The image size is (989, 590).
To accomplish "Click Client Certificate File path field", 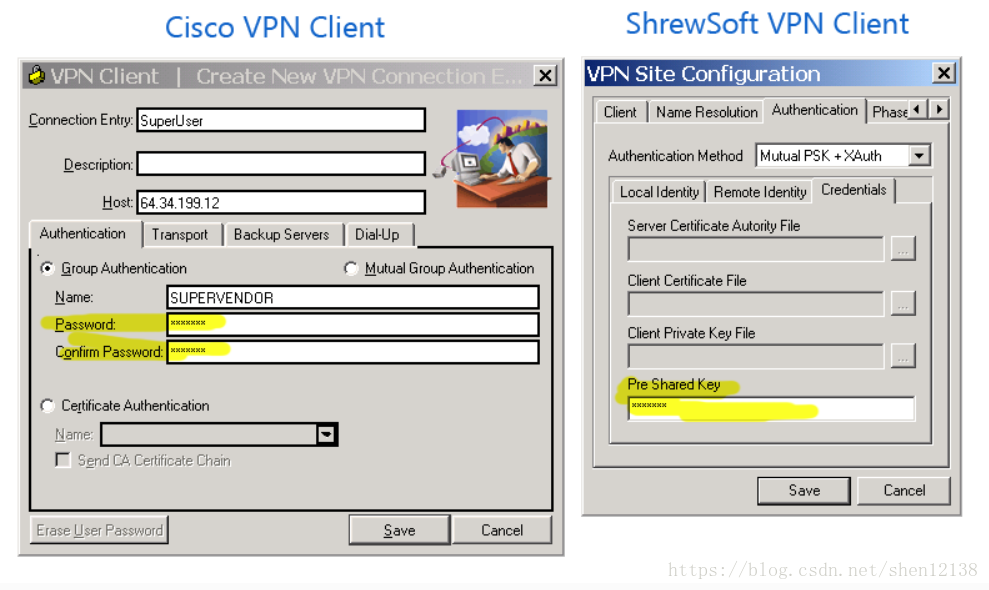I will tap(756, 304).
